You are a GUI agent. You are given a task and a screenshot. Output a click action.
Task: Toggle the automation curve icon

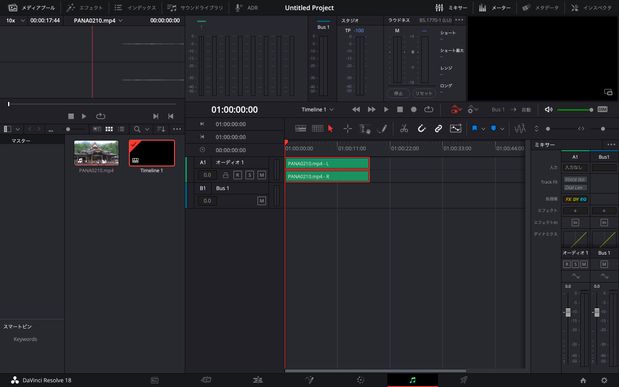[x=456, y=128]
